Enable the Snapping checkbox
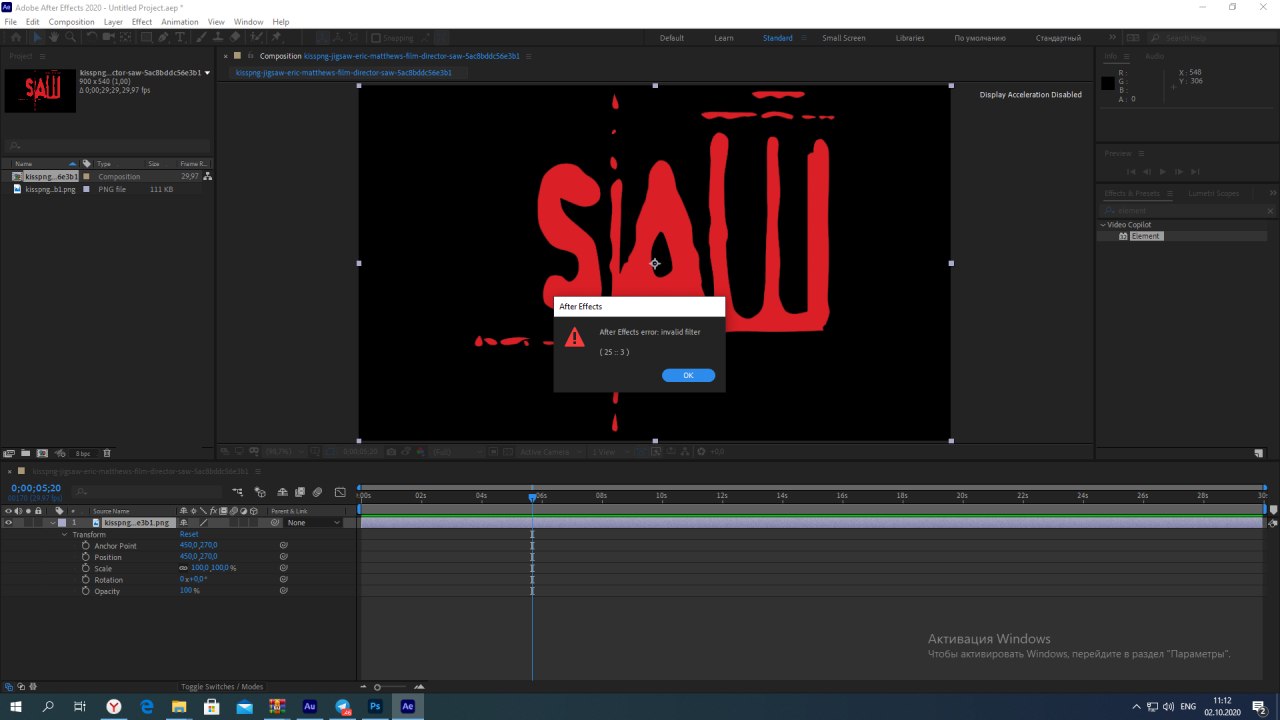1280x720 pixels. 375,38
